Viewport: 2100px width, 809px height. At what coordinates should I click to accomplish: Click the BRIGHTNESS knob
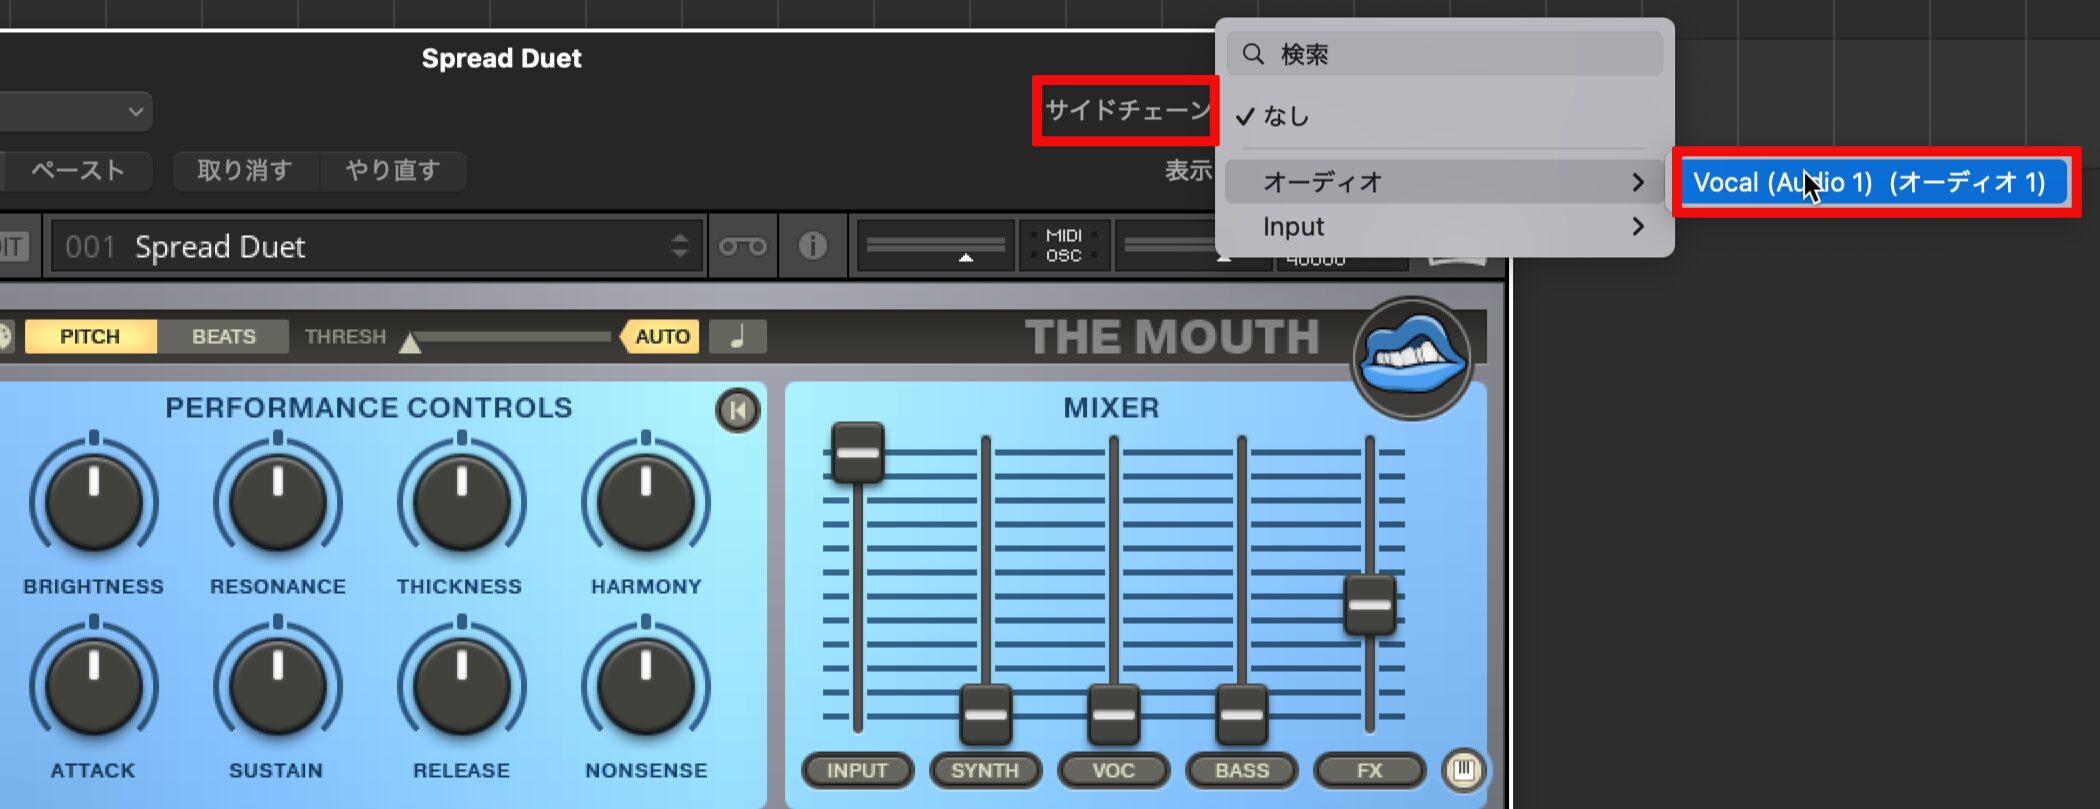click(94, 501)
